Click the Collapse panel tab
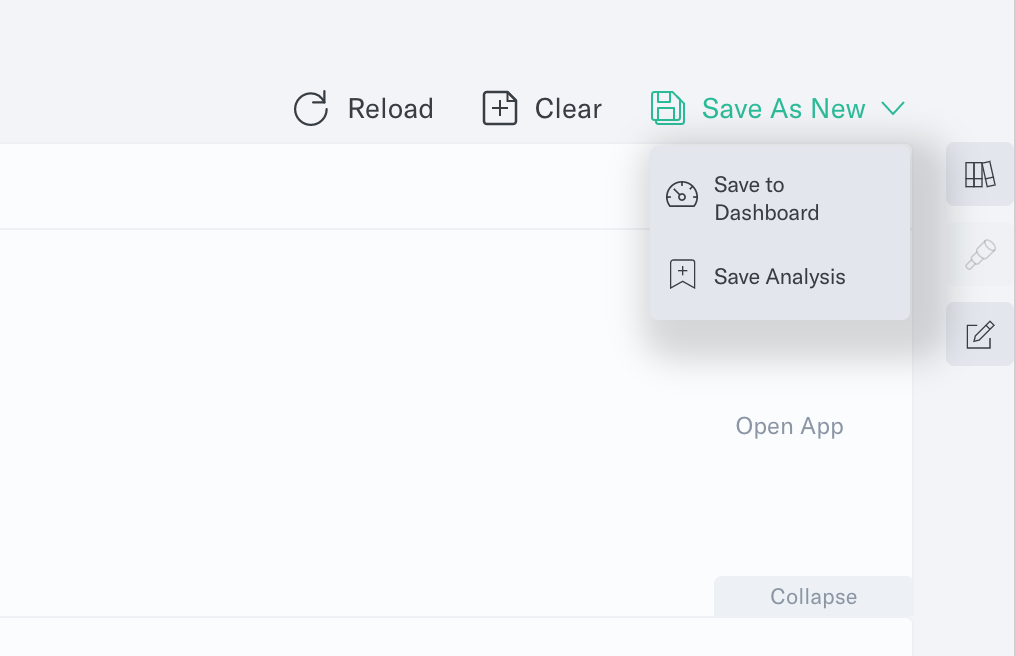 click(813, 596)
